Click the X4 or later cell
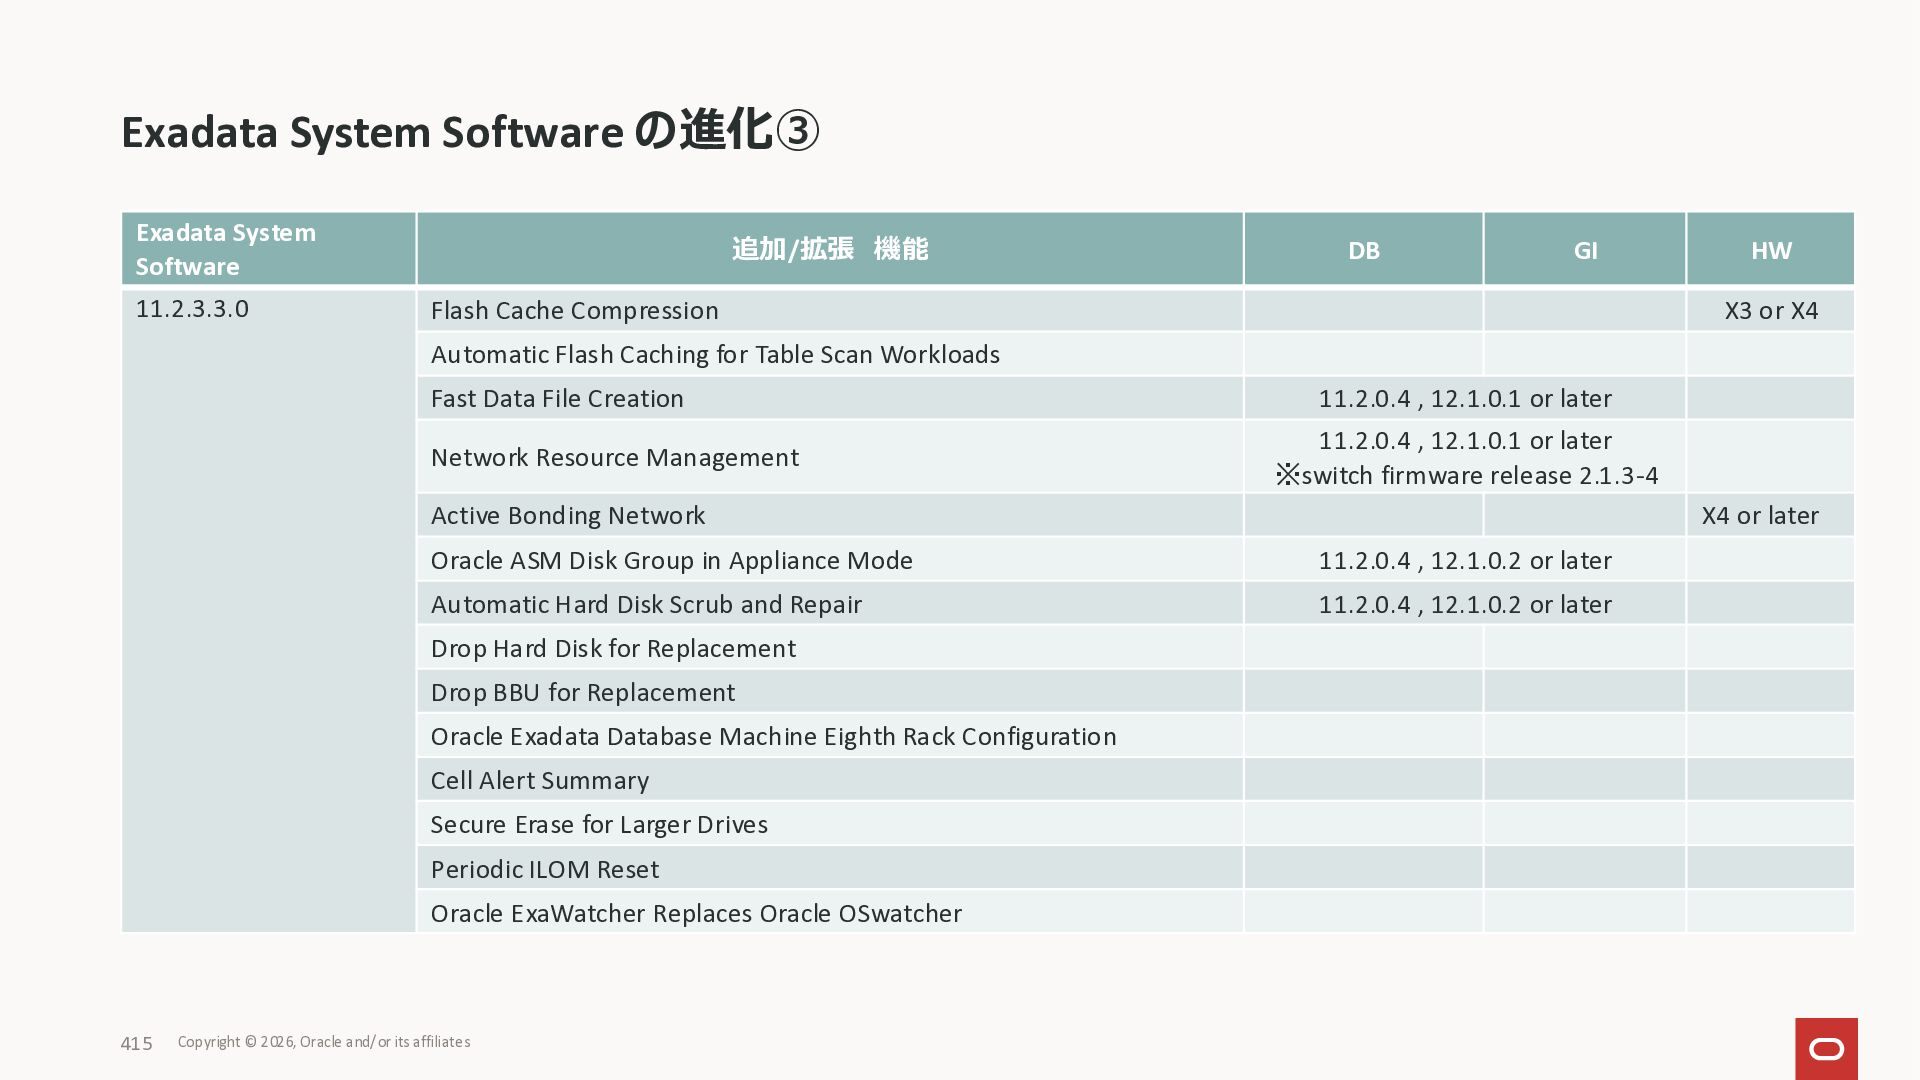Viewport: 1920px width, 1080px height. pyautogui.click(x=1760, y=516)
